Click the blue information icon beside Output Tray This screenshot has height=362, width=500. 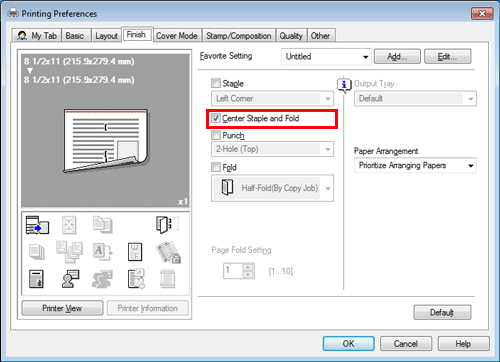[344, 85]
